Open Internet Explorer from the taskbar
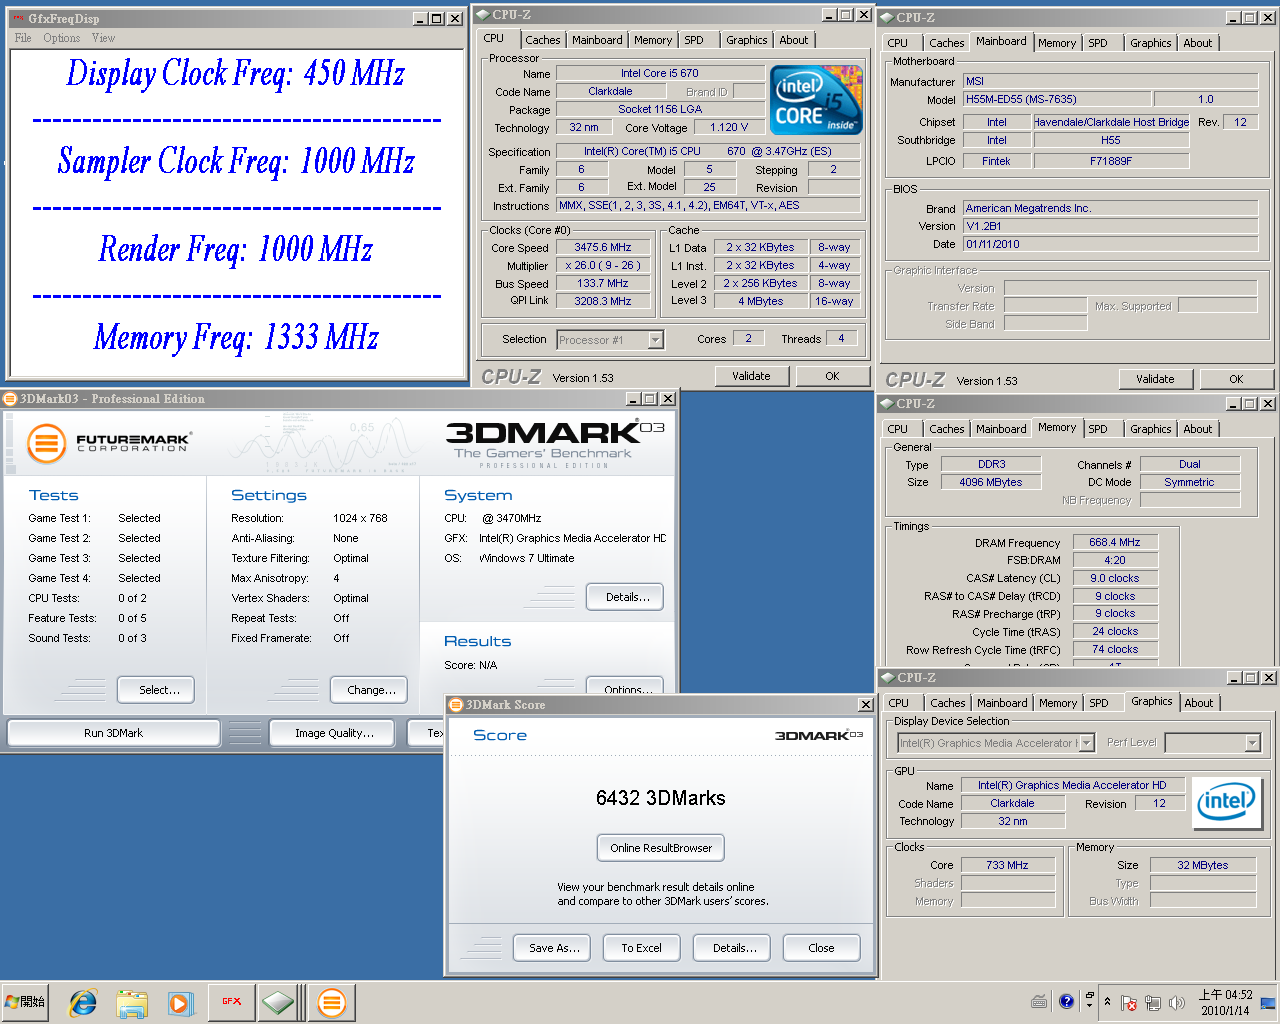This screenshot has width=1280, height=1024. (82, 1002)
